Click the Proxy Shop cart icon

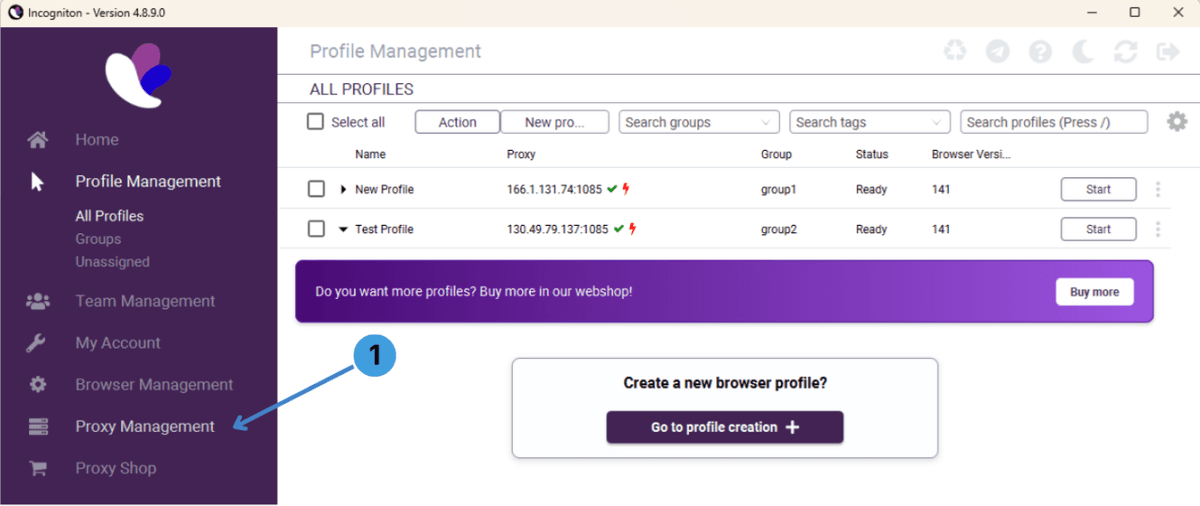(x=38, y=468)
